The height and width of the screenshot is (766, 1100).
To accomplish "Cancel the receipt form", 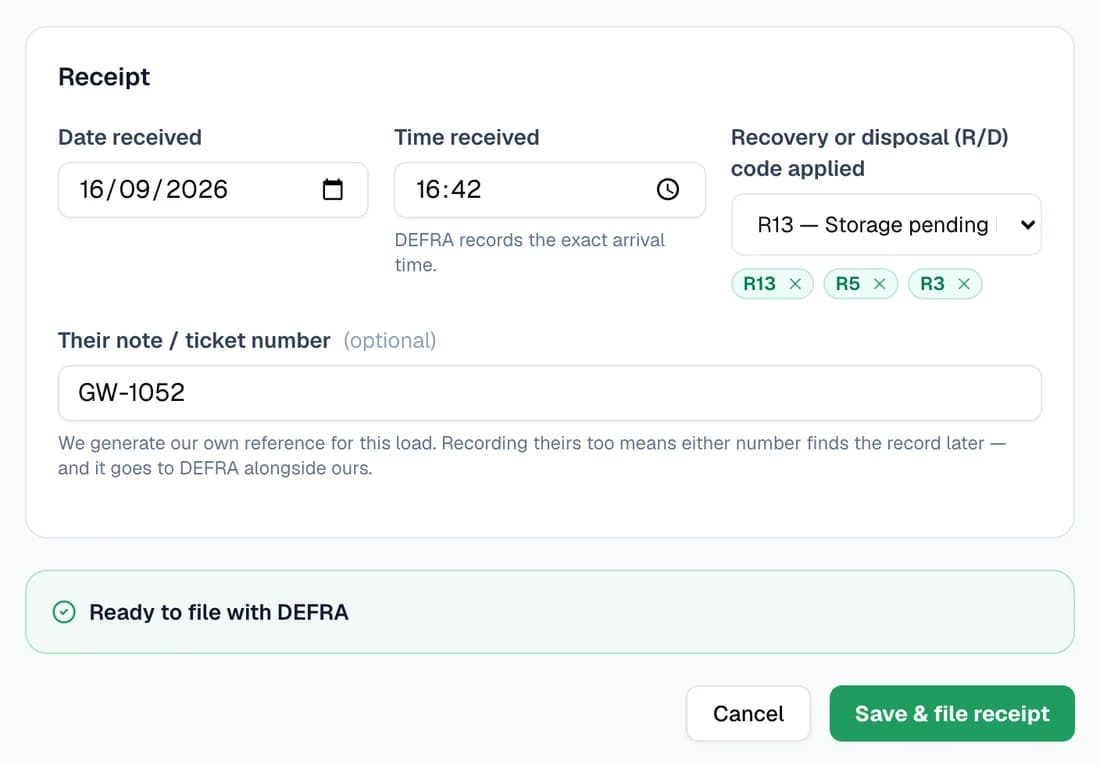I will pos(748,713).
